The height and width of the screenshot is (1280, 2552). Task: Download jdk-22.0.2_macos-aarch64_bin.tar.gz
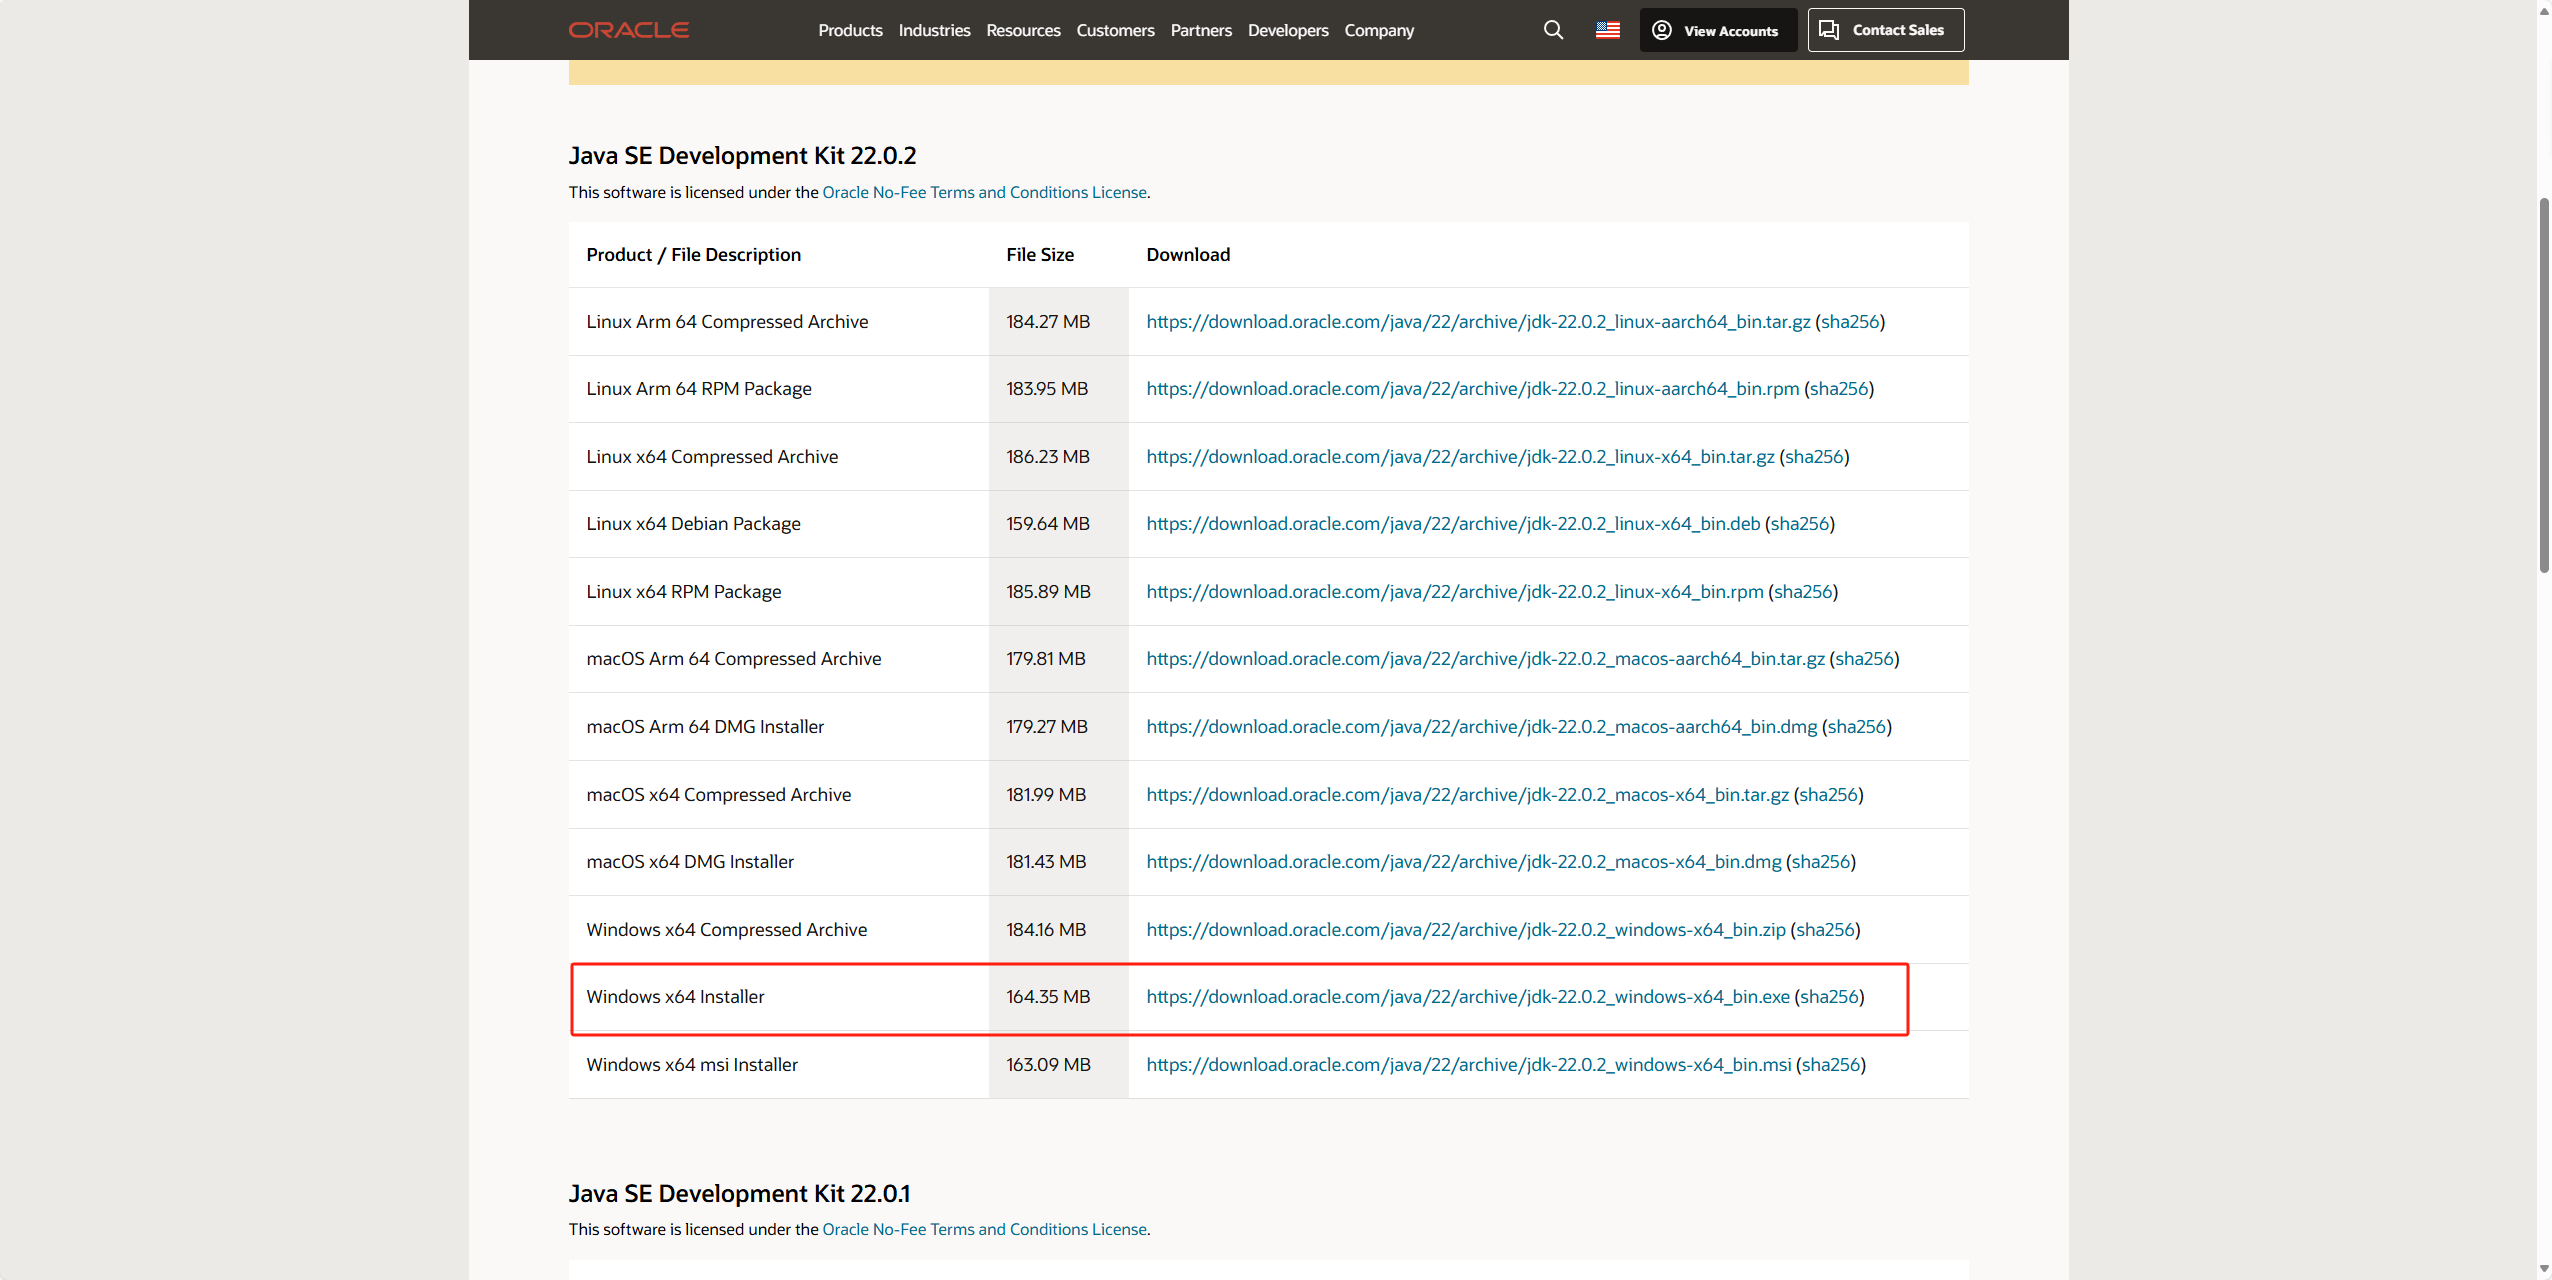tap(1485, 659)
